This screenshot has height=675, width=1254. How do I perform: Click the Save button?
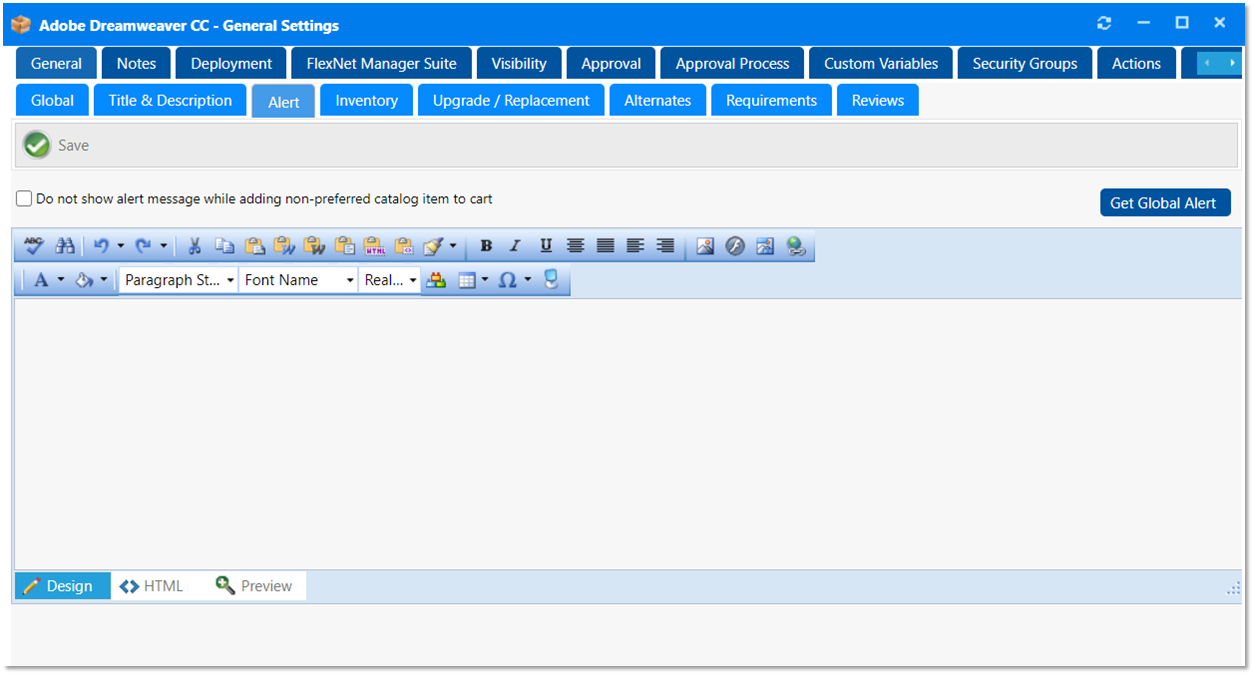point(58,145)
